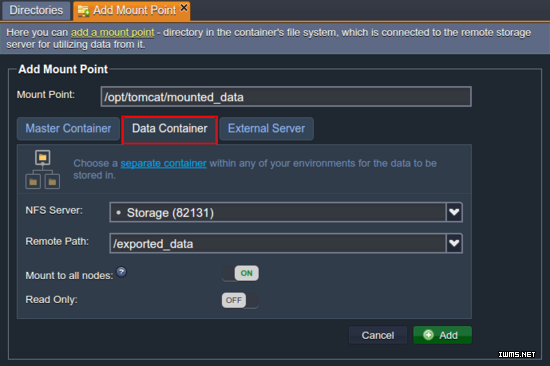Select the Data Container tab
Viewport: 550px width, 366px height.
click(x=170, y=130)
